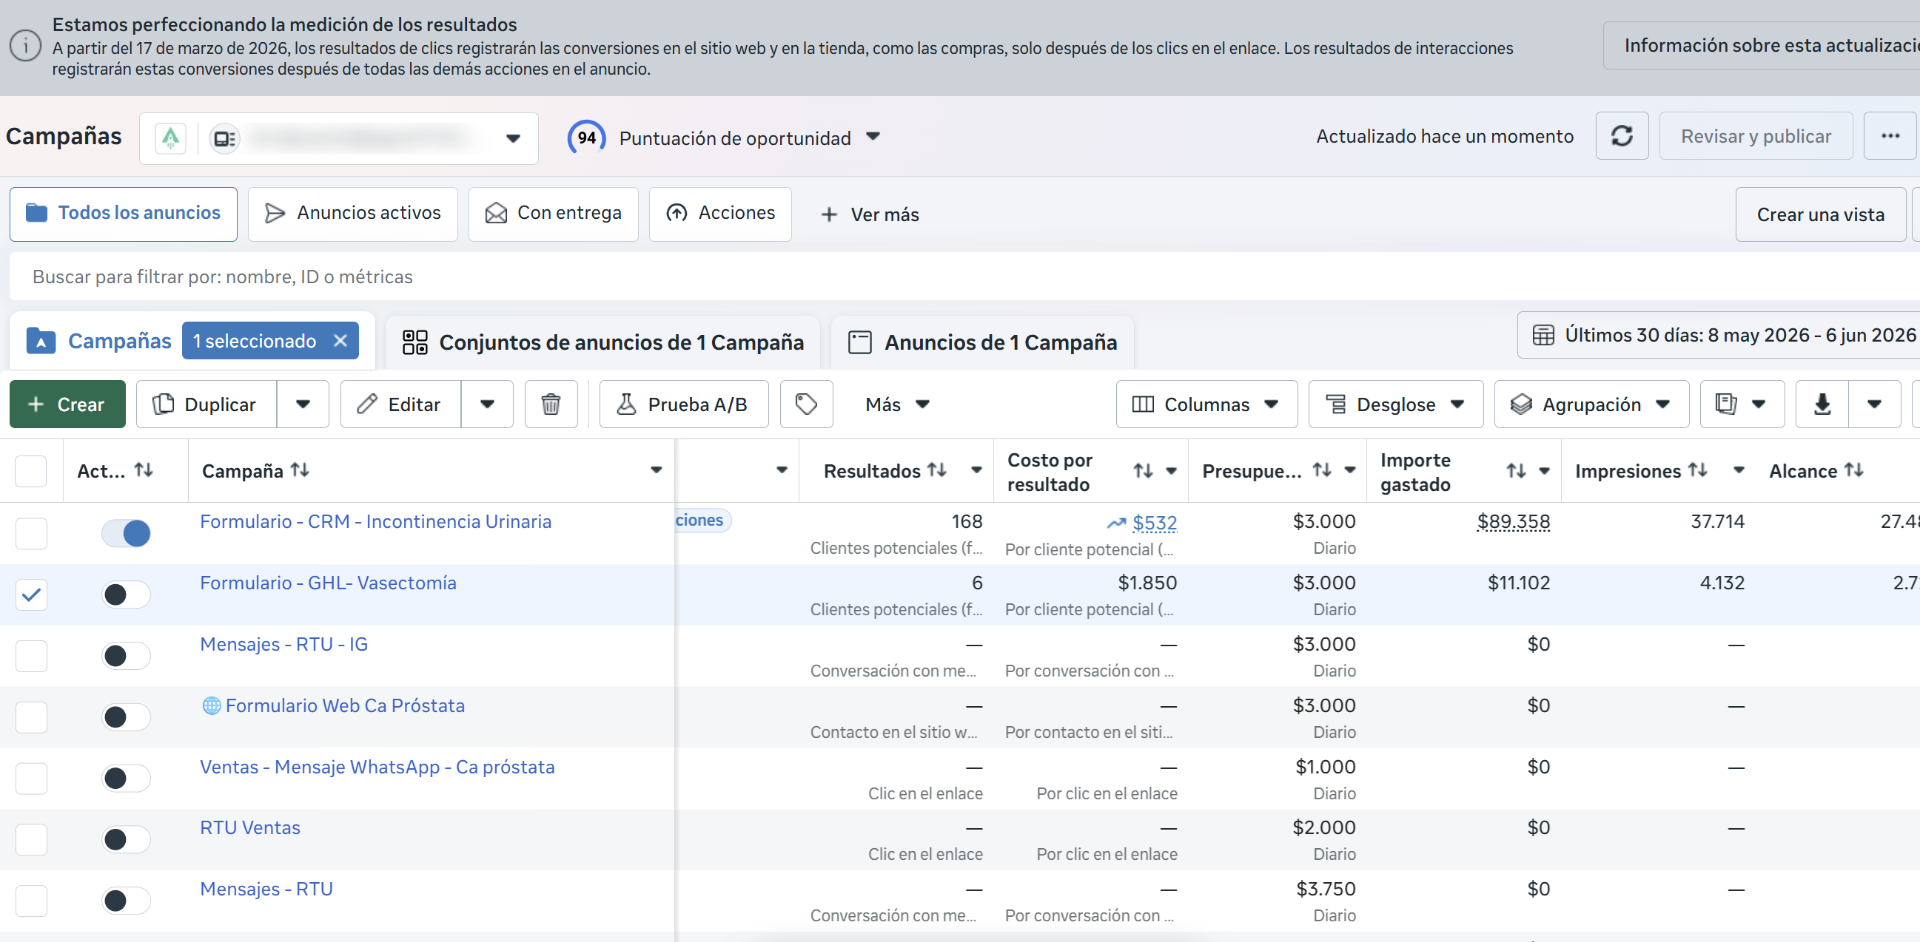Open the ad account dropdown arrow

coord(513,138)
